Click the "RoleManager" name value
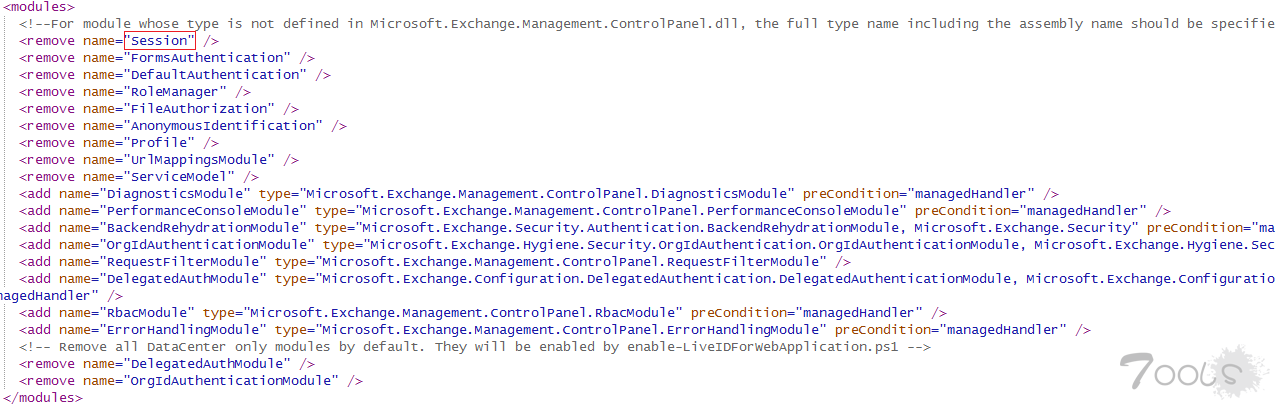1275x405 pixels. pos(175,92)
